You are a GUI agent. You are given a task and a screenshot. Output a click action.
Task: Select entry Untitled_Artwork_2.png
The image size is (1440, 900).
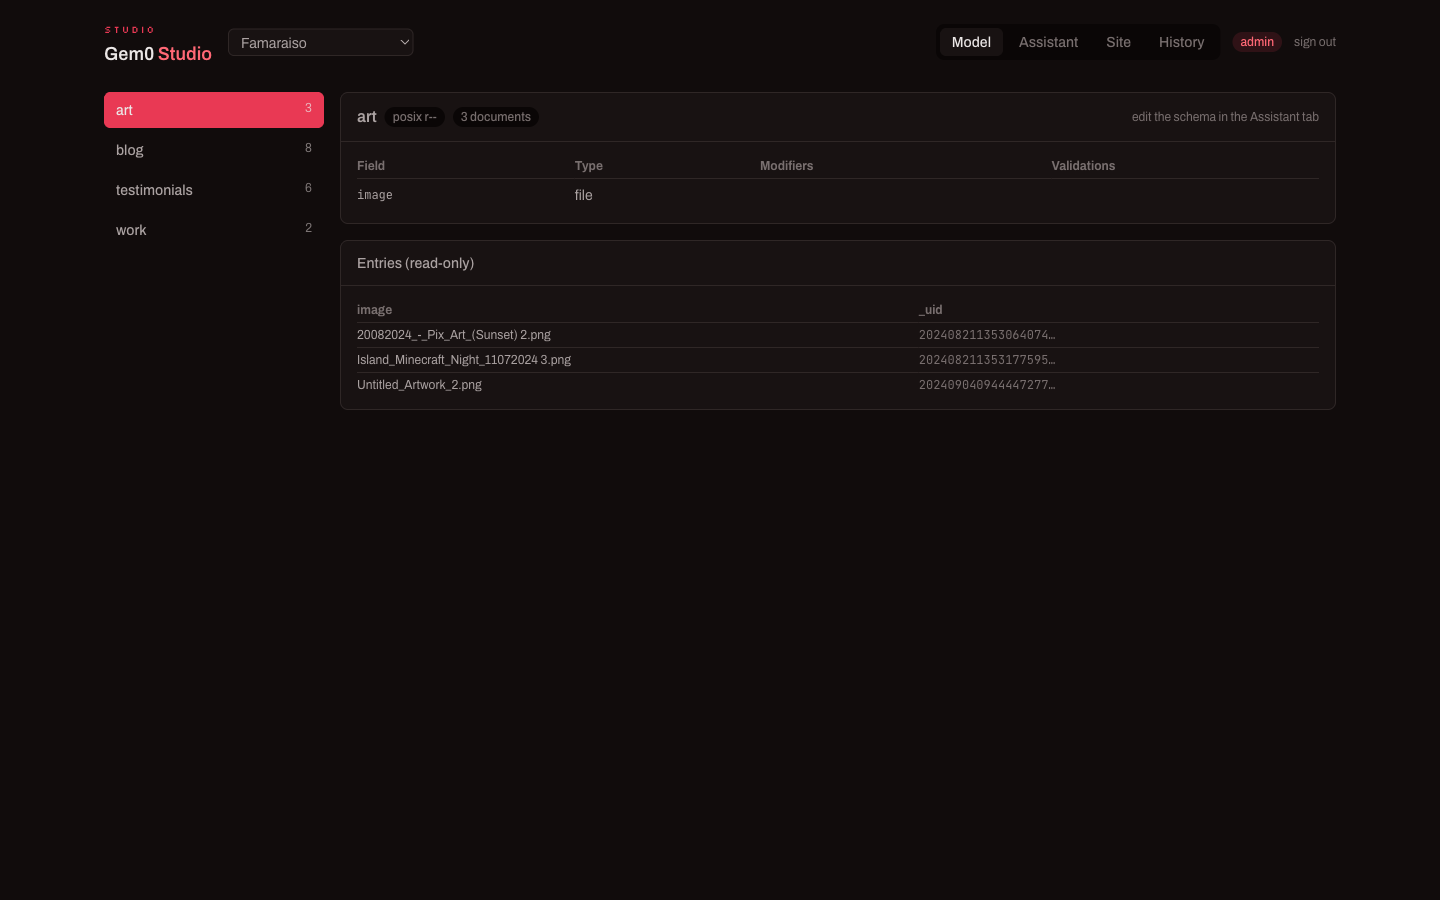click(419, 385)
